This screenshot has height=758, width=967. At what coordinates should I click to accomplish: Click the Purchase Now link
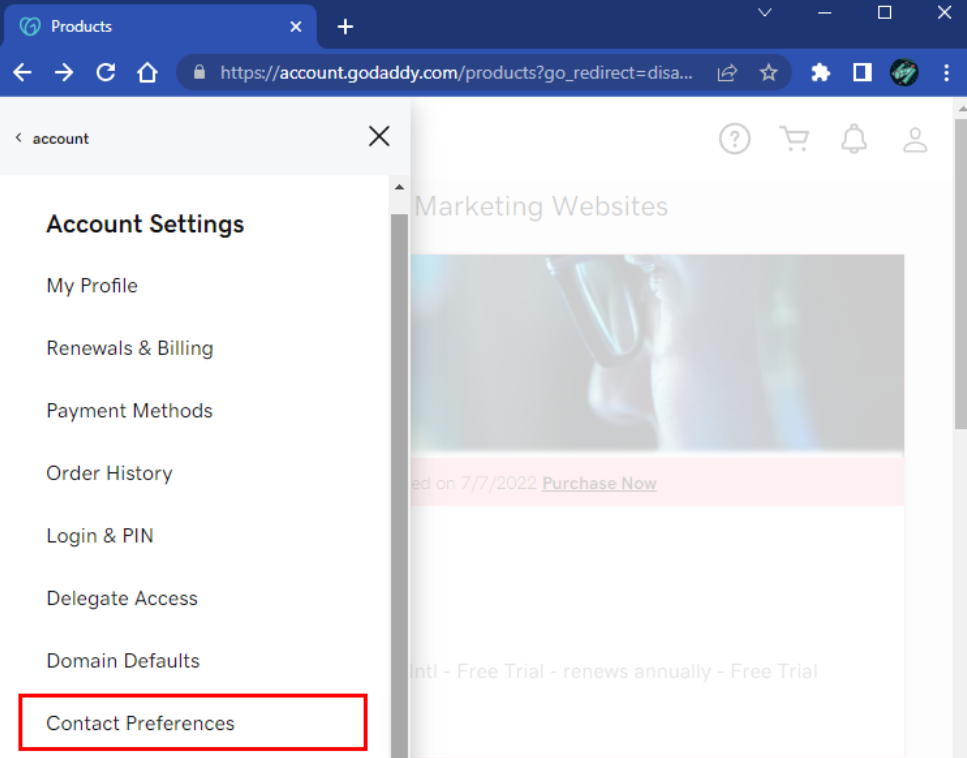[x=599, y=484]
